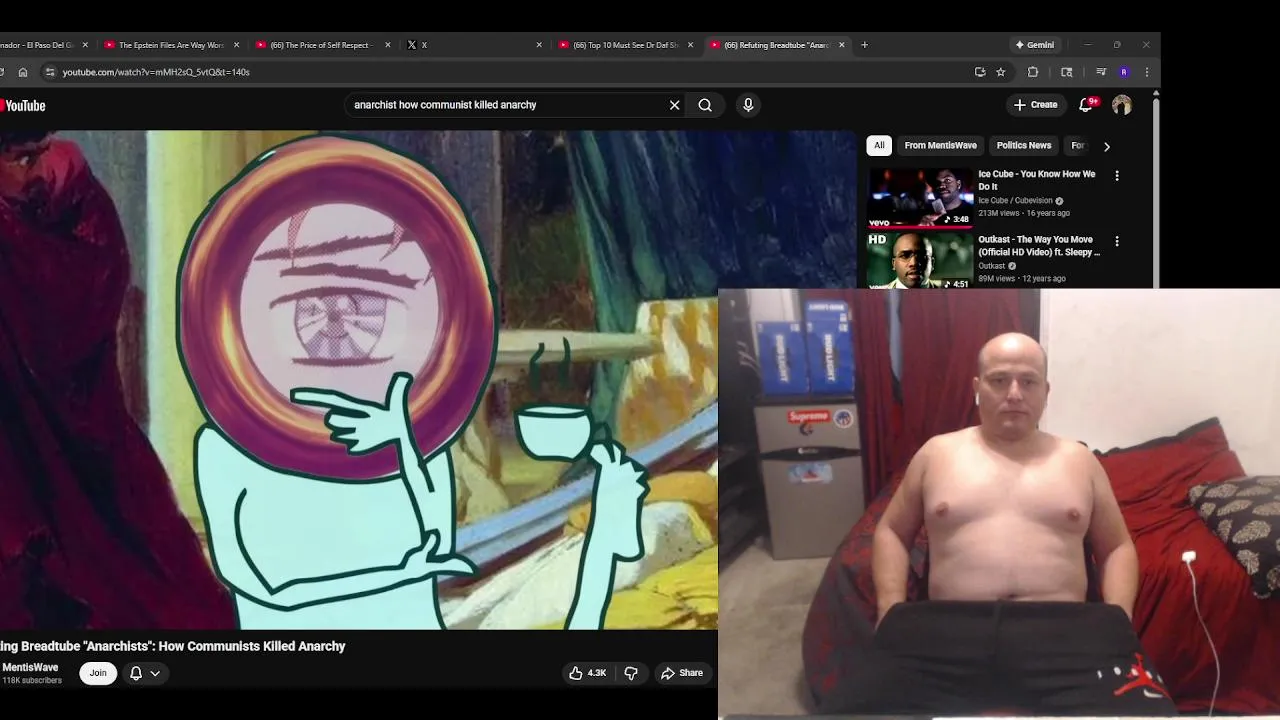
Task: Like the video with 4.3K likes
Action: [x=588, y=673]
